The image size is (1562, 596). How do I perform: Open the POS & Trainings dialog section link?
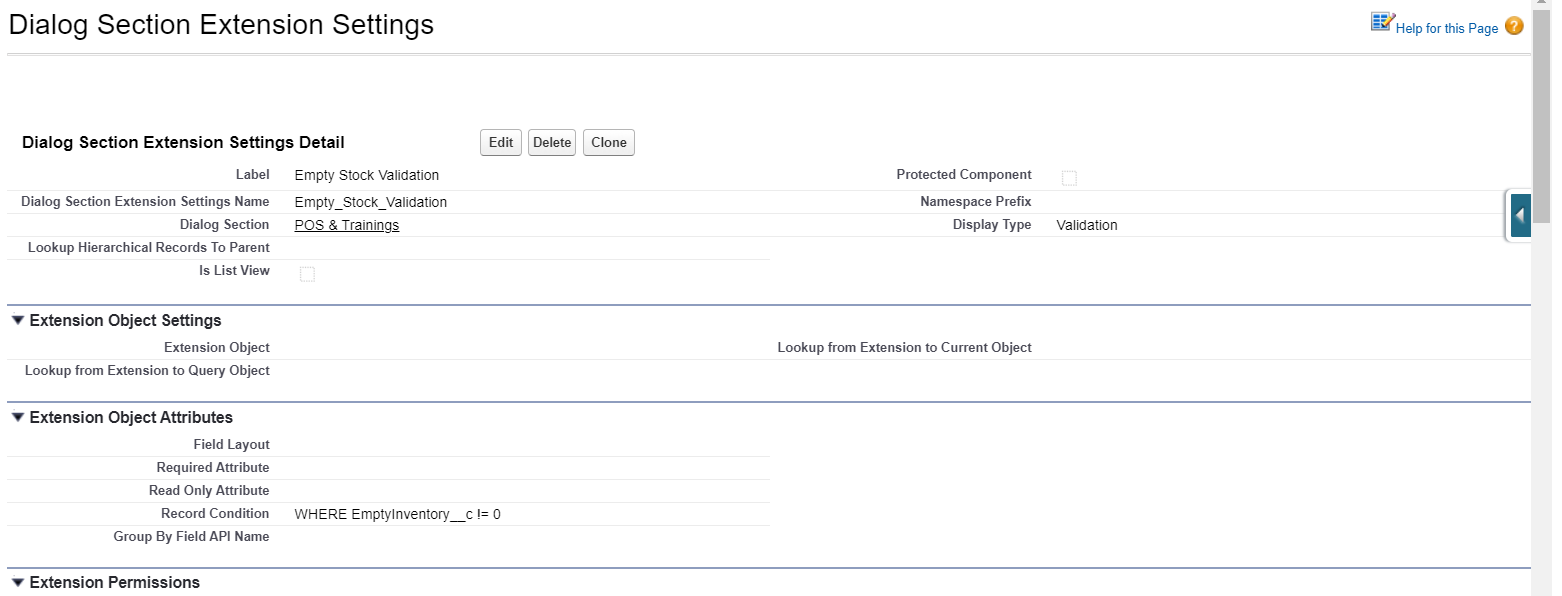pyautogui.click(x=346, y=225)
